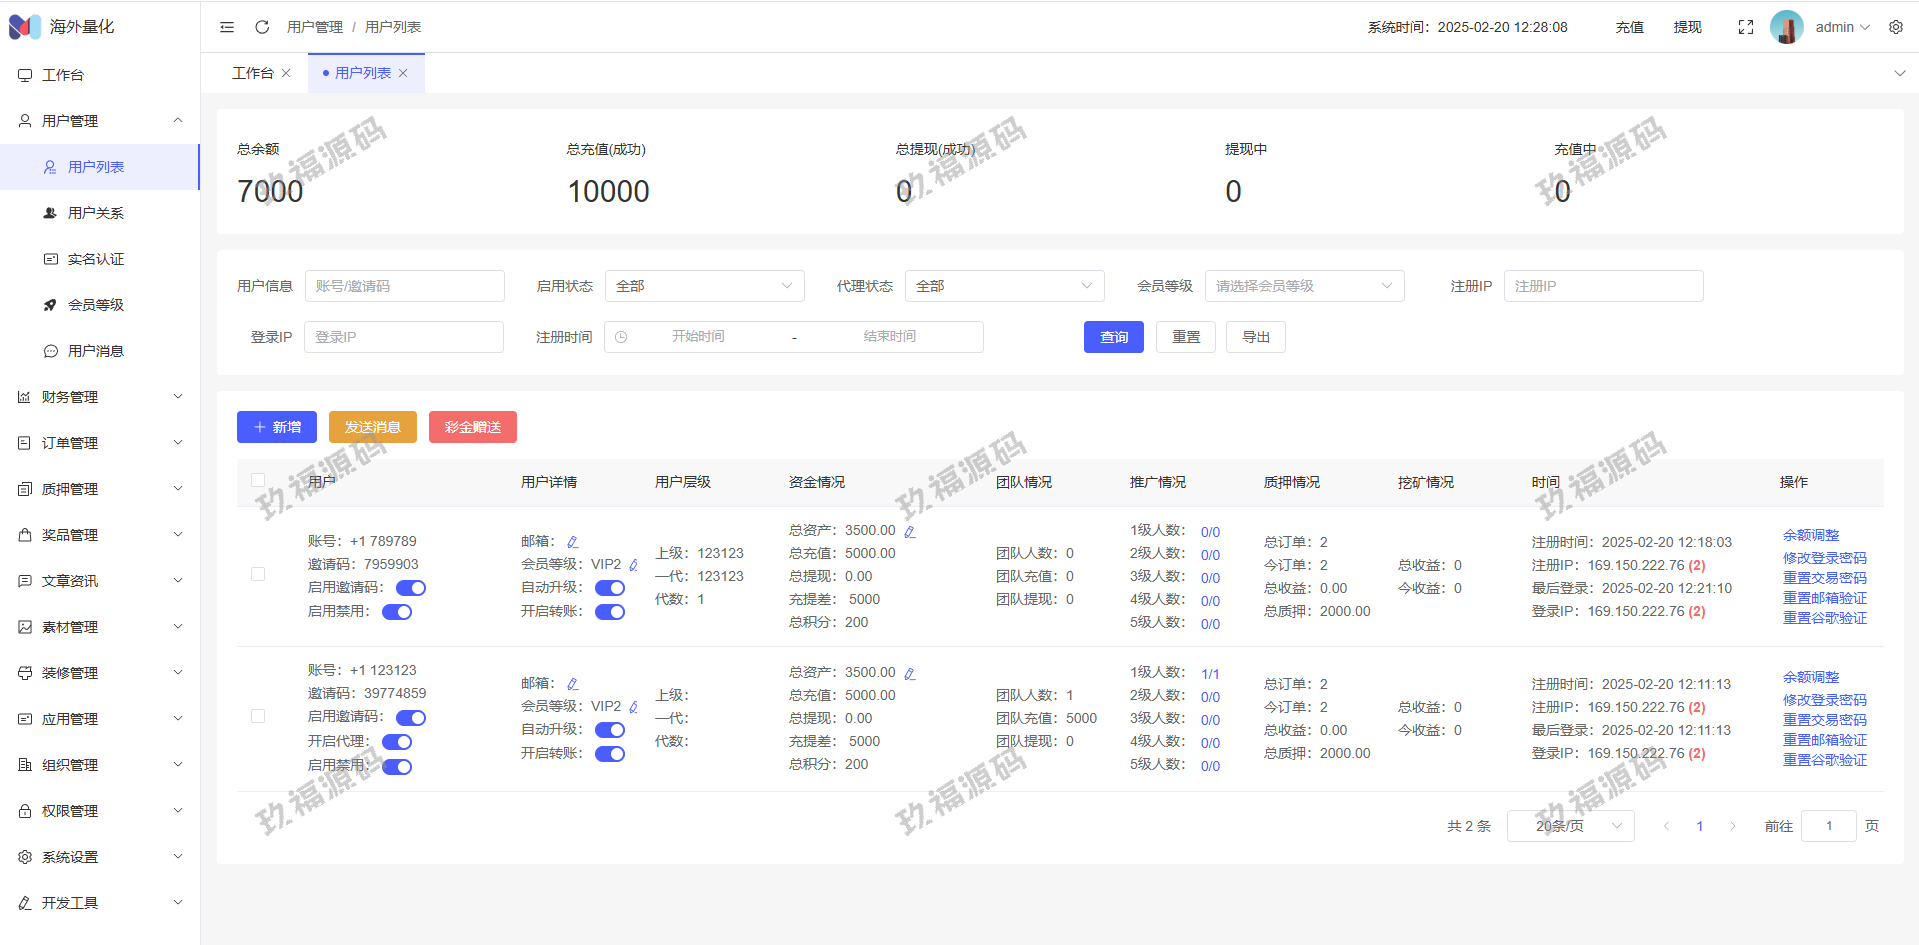Open settings via the top-right gear icon

[1895, 27]
